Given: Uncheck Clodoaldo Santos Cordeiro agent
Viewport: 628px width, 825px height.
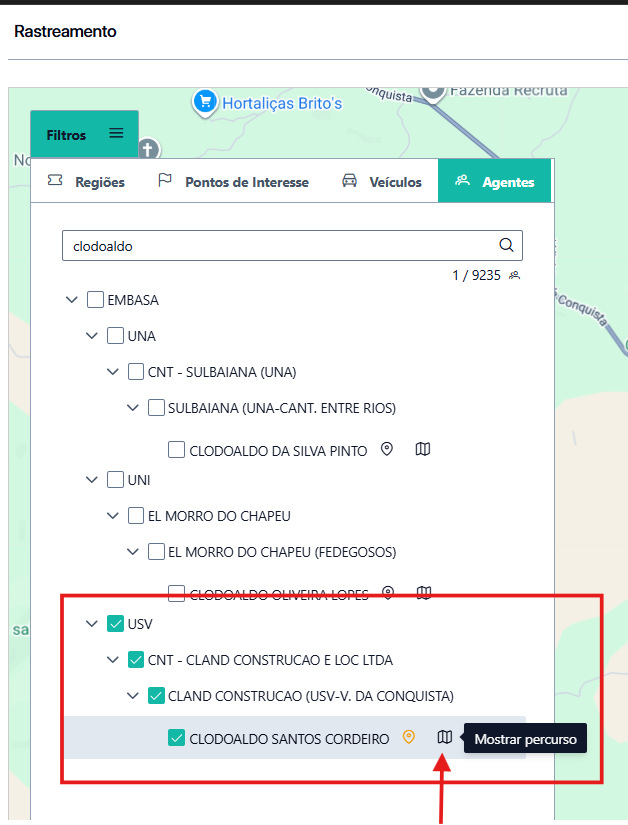Looking at the screenshot, I should pos(177,738).
